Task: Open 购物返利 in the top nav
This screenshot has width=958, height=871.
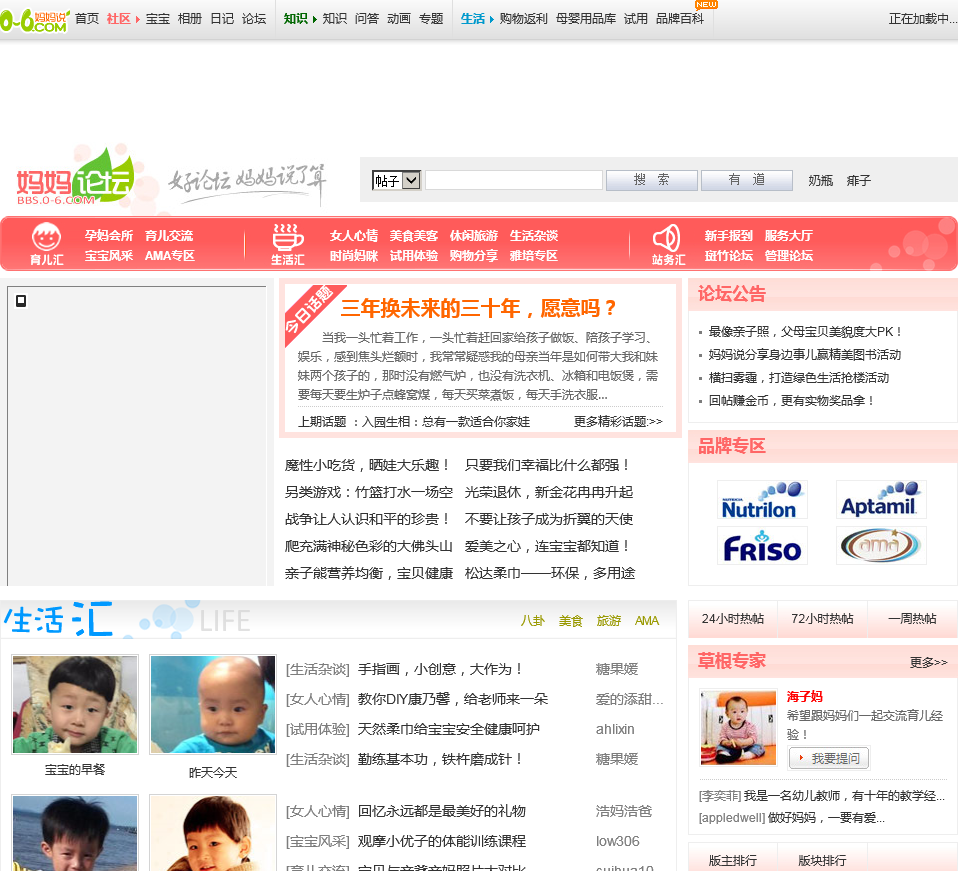Action: 523,19
